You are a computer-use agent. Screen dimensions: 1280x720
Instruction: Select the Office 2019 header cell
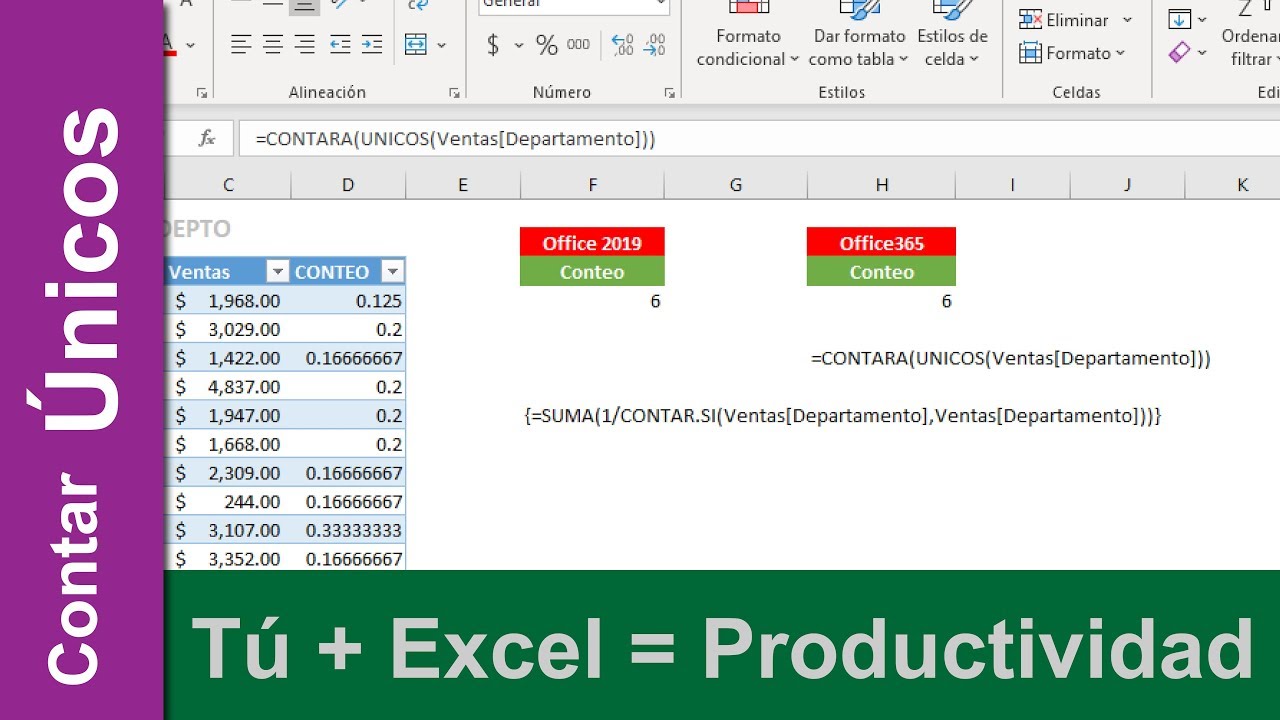click(x=592, y=242)
